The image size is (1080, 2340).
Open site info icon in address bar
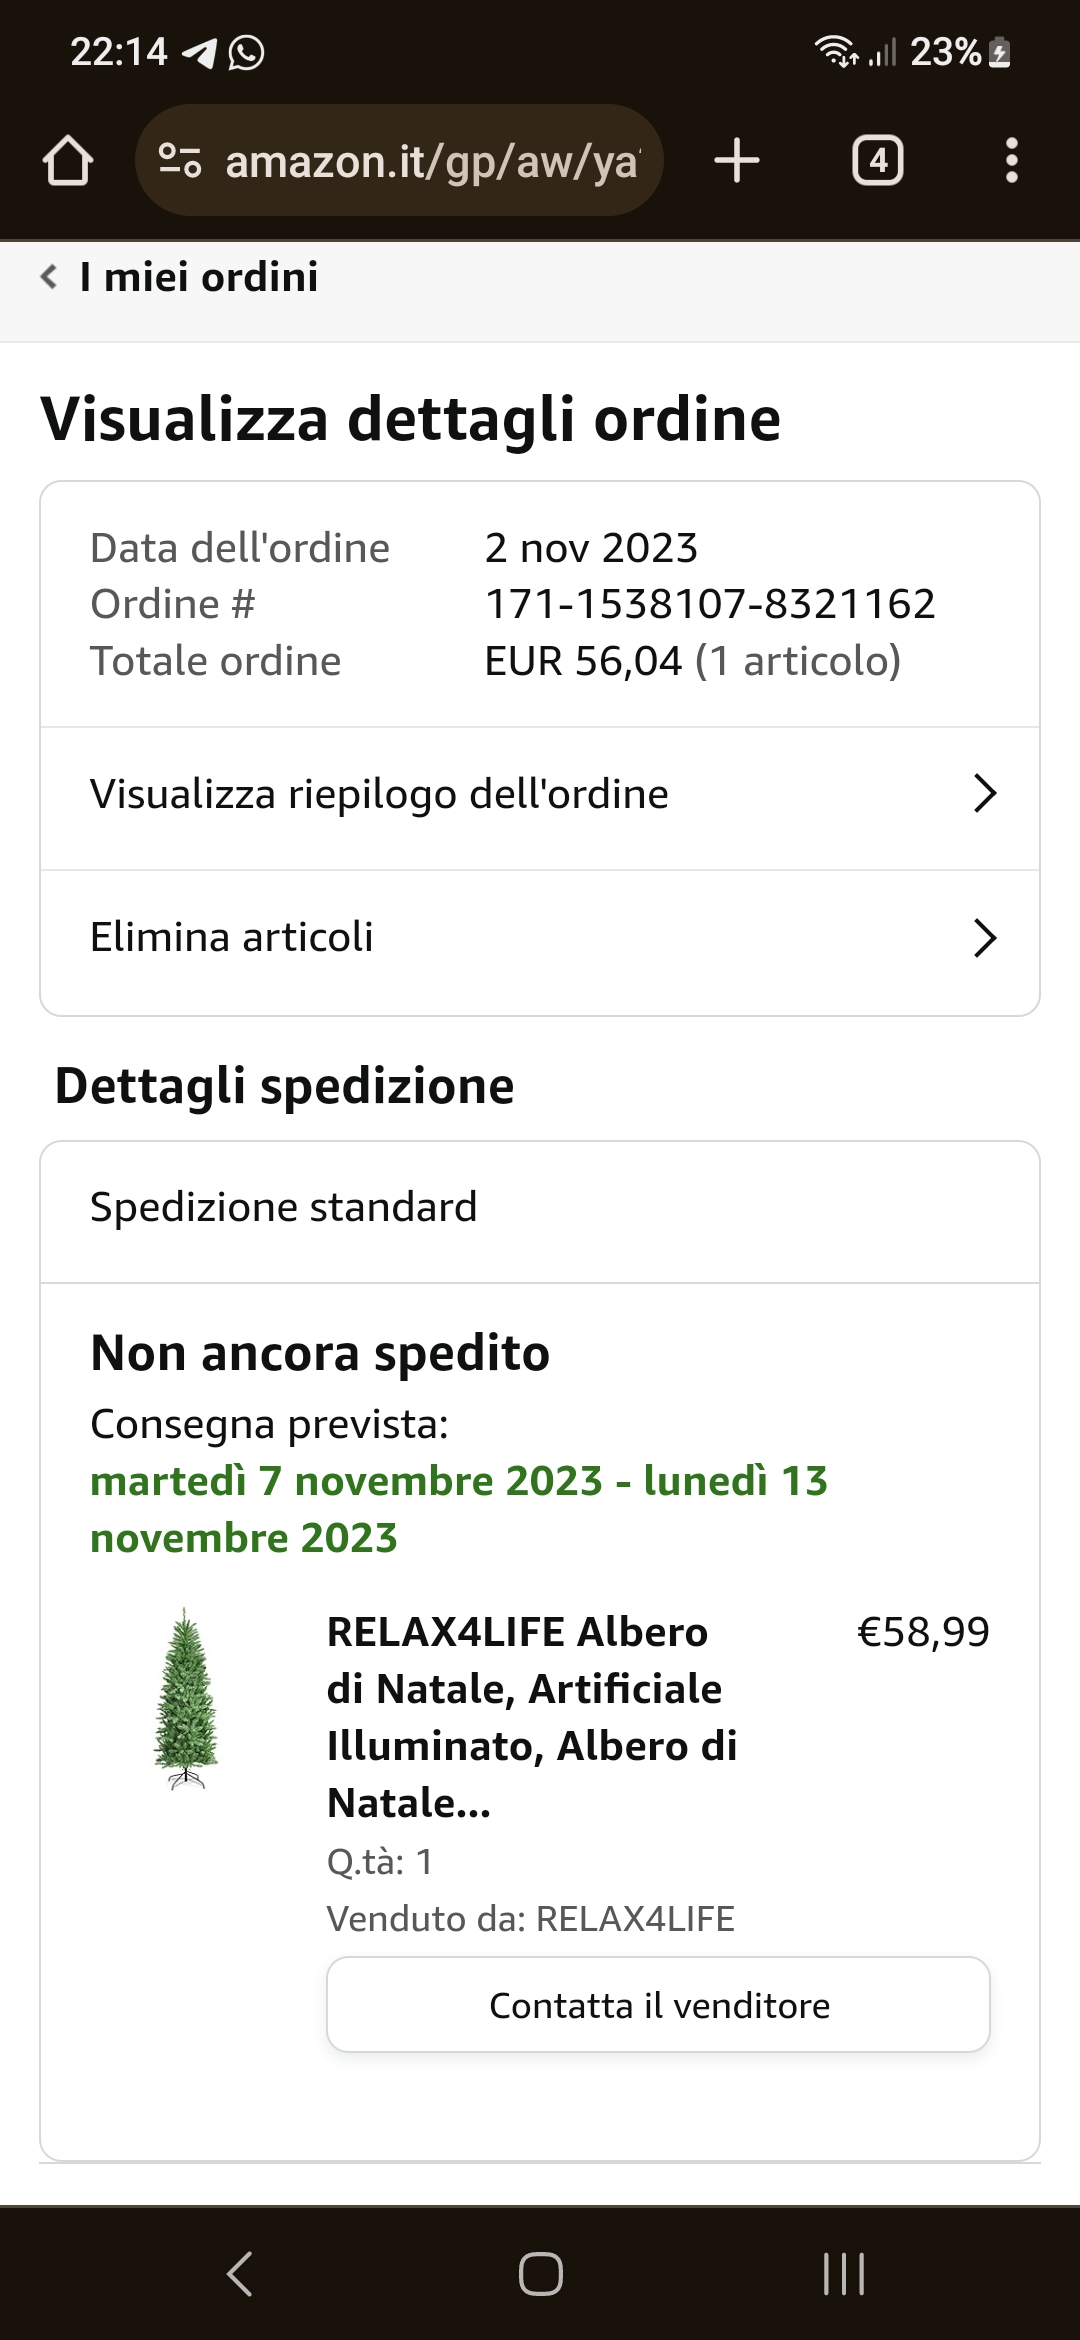(x=180, y=161)
